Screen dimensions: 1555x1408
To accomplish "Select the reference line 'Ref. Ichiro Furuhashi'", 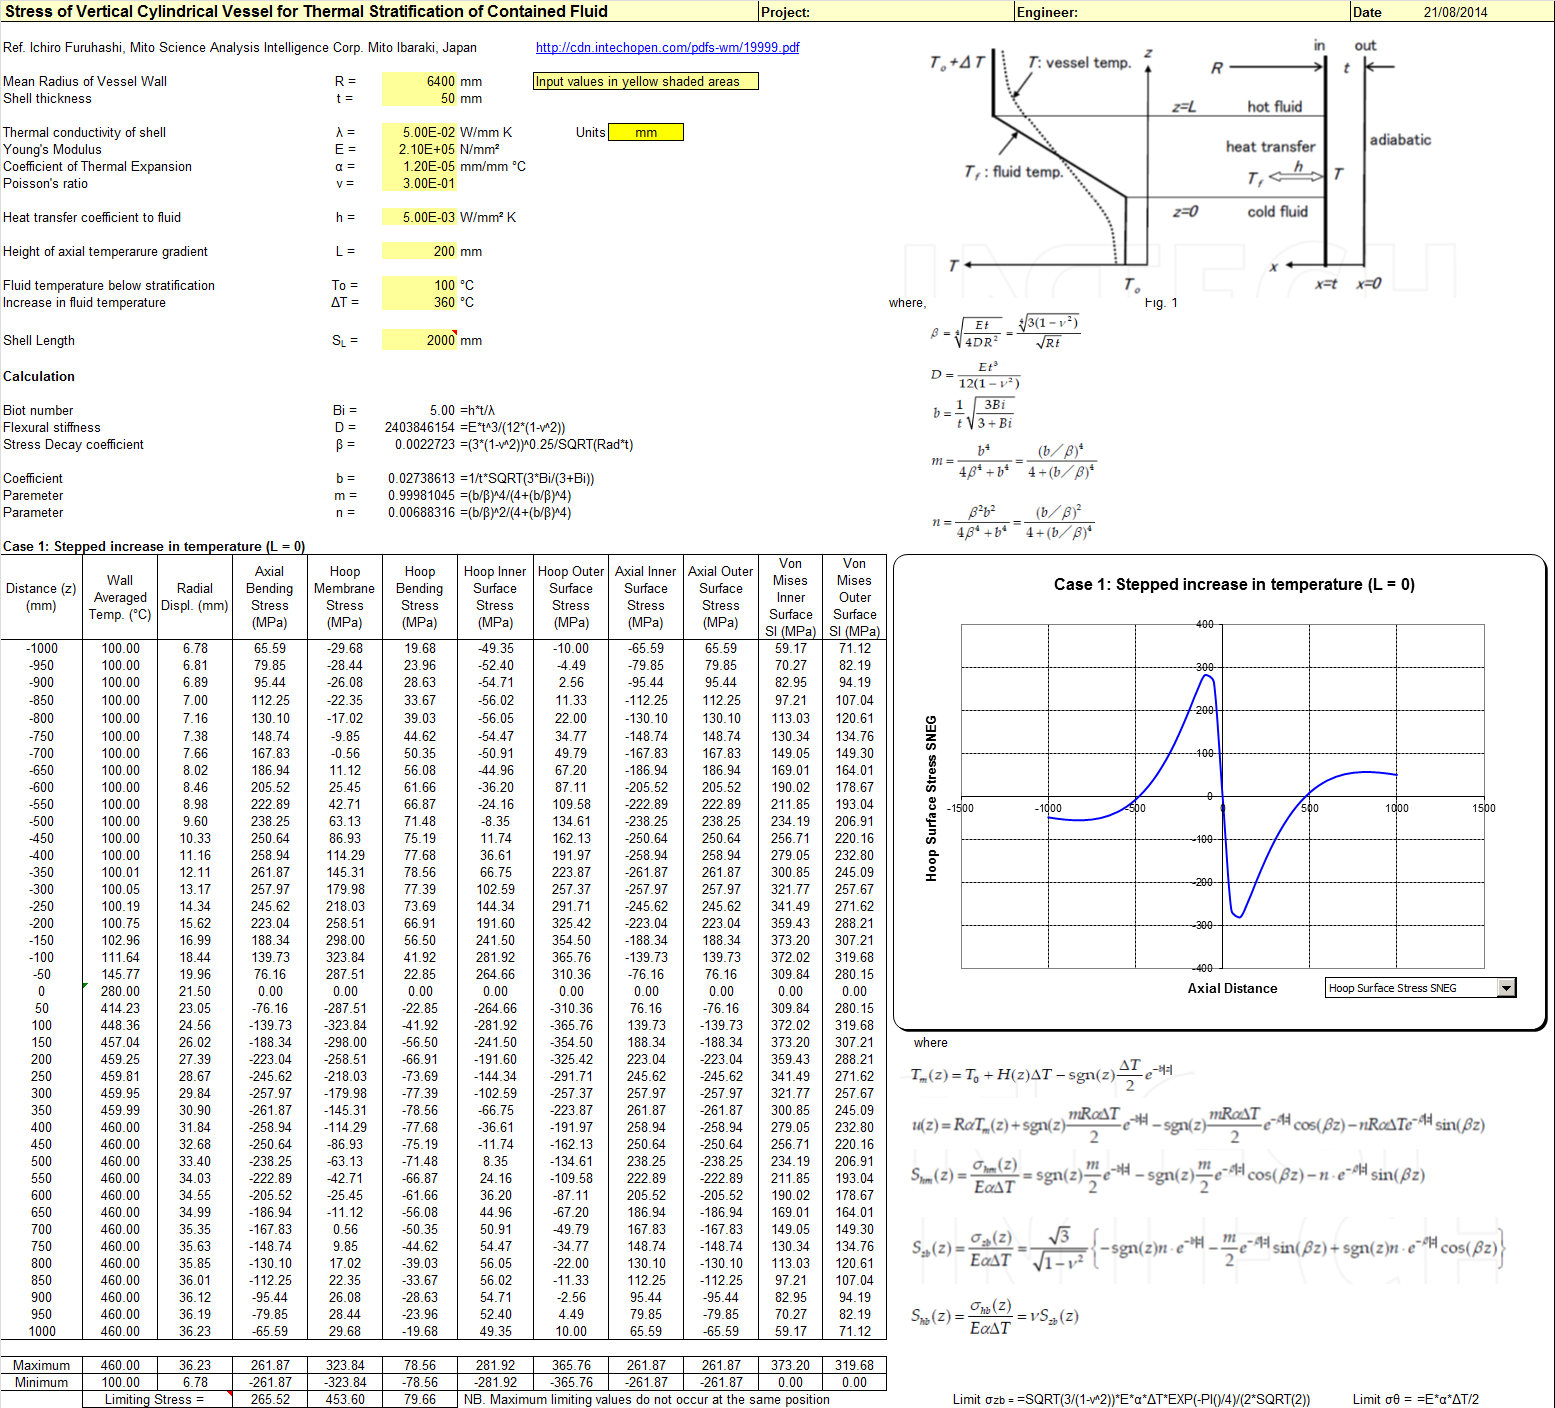I will point(240,47).
